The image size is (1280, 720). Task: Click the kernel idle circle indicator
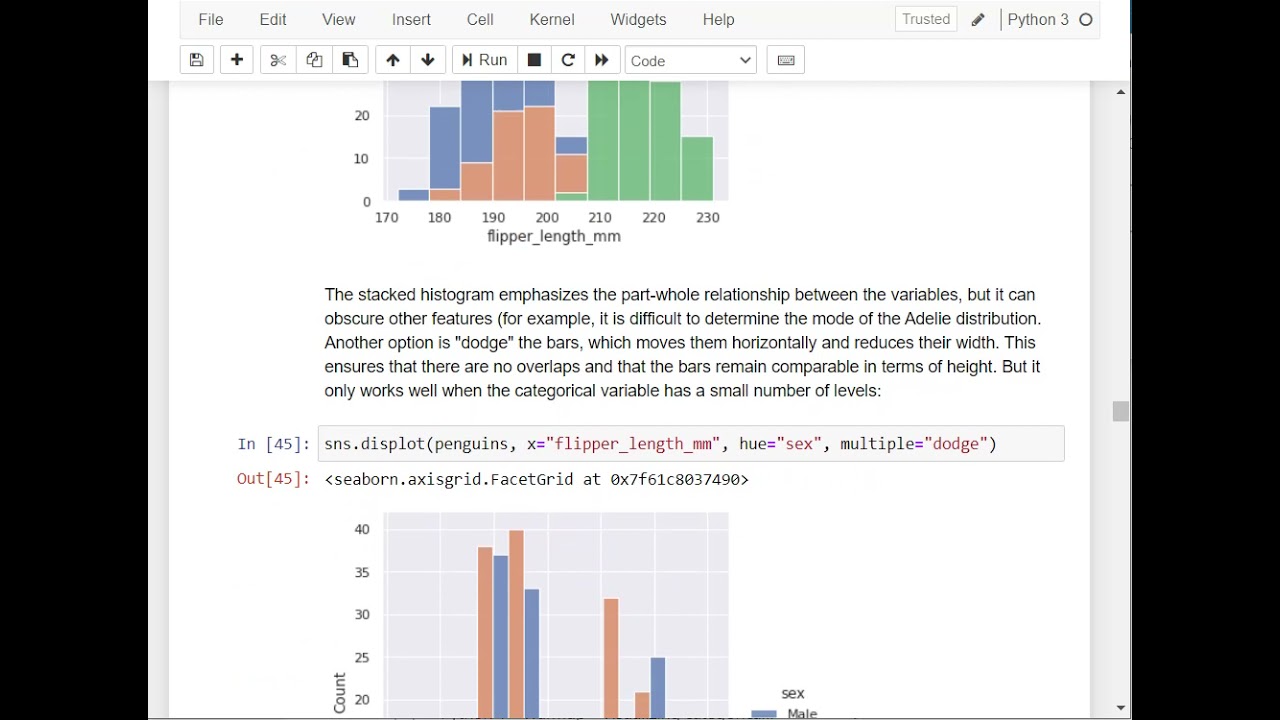1086,20
